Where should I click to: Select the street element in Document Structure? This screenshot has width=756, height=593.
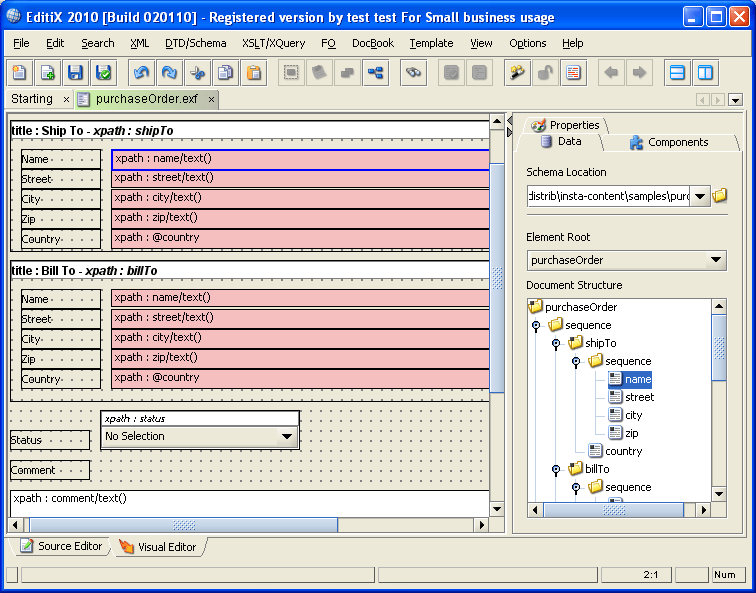click(631, 397)
